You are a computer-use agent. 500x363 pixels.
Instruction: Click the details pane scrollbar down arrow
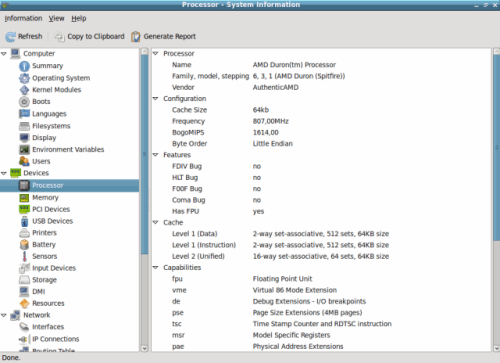tap(496, 348)
